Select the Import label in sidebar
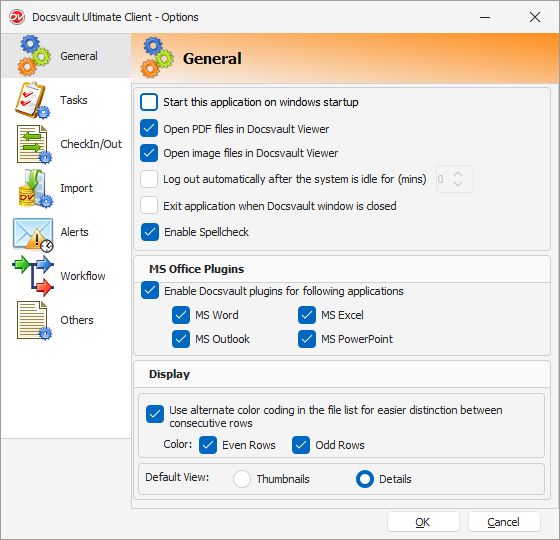This screenshot has width=560, height=540. click(x=76, y=188)
